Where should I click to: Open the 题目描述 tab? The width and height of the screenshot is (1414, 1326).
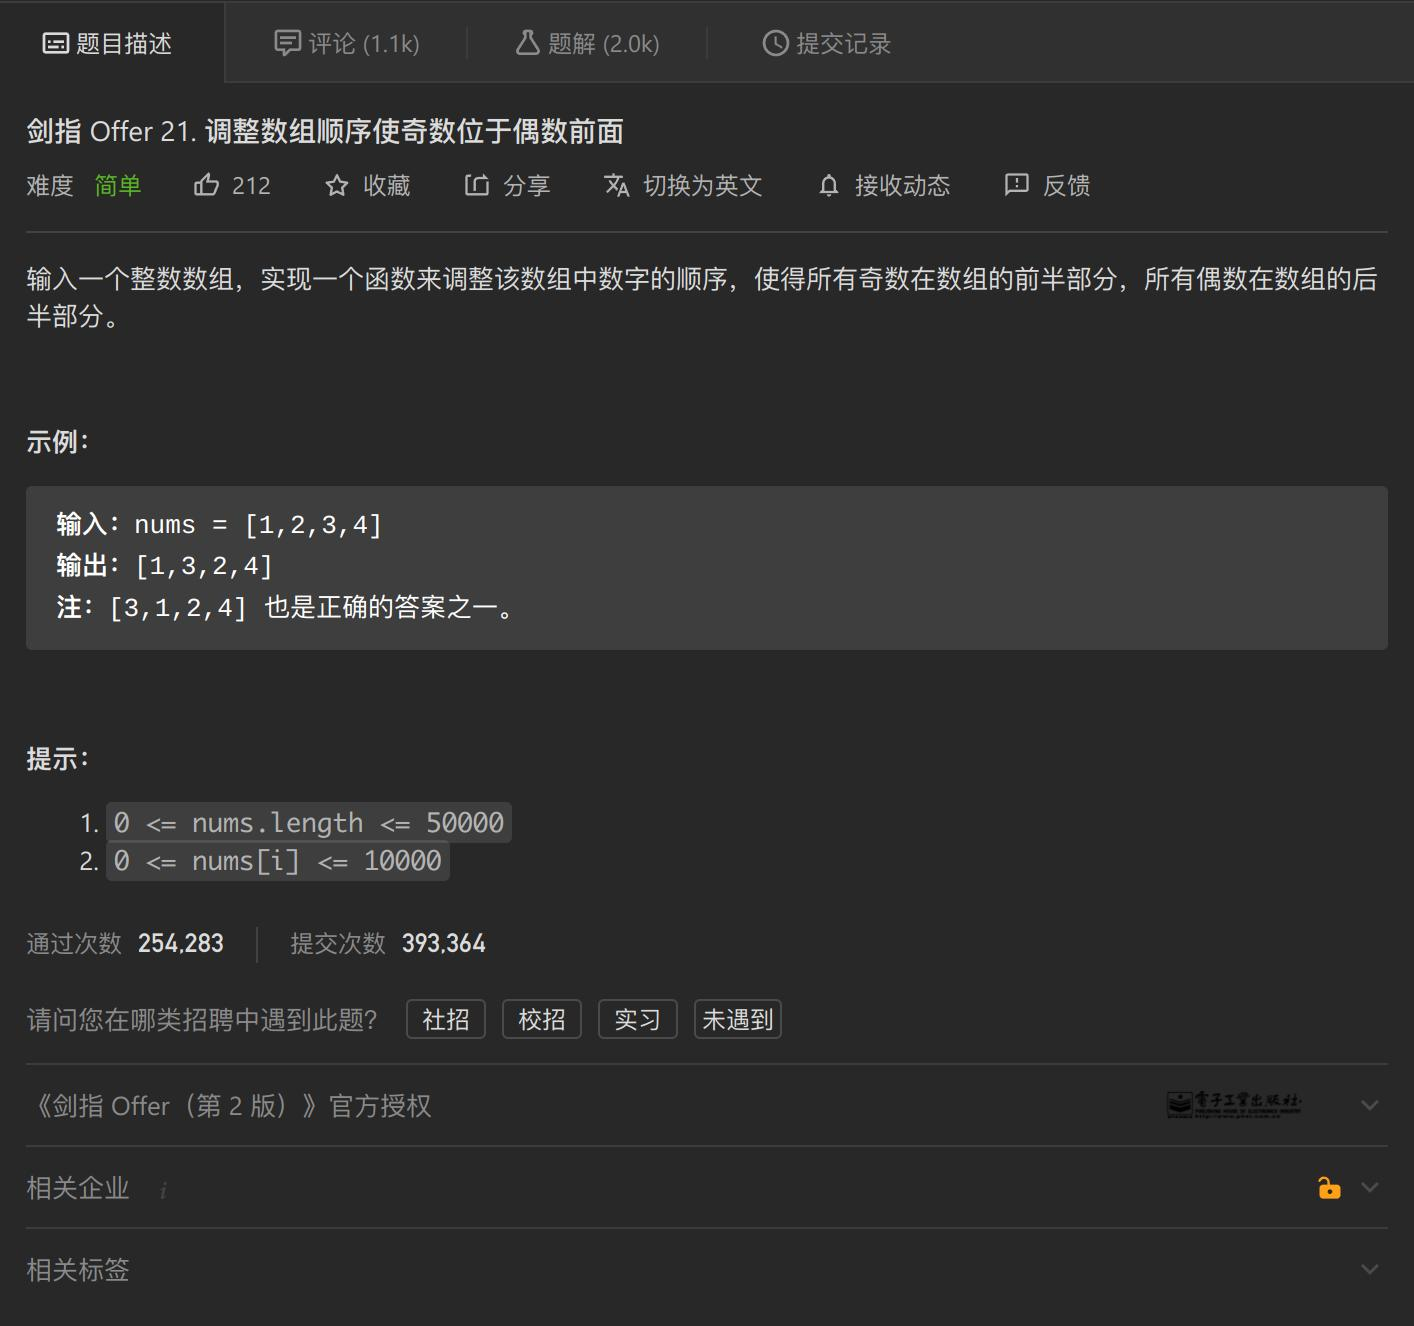107,43
